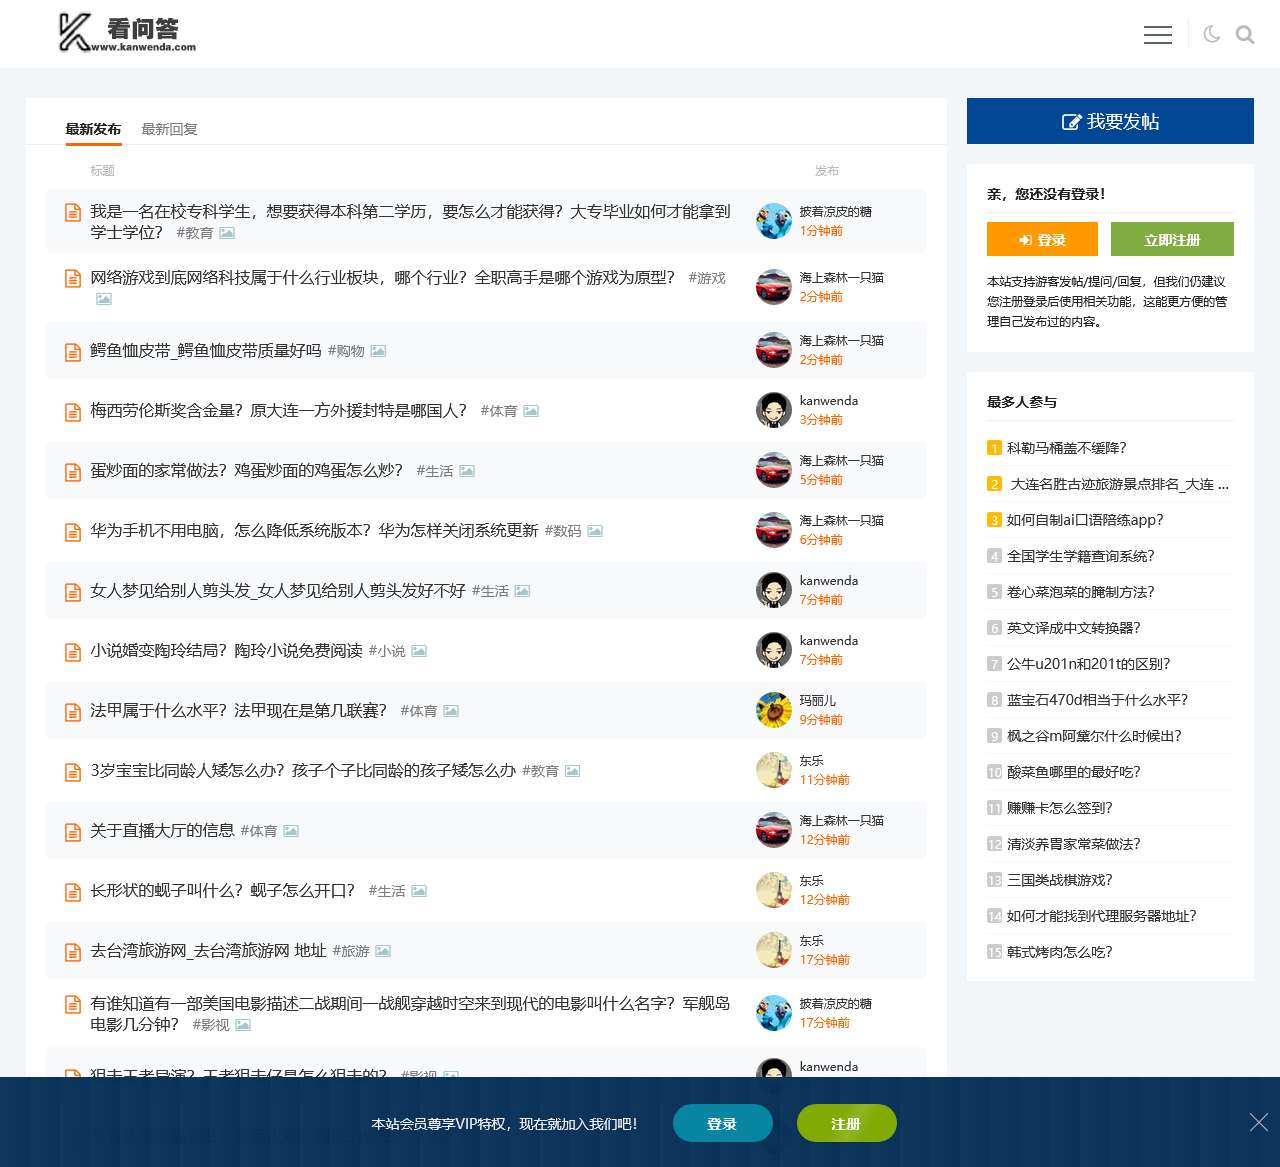The height and width of the screenshot is (1167, 1280).
Task: Click document icon beside 法甲属于什么水平 post
Action: click(73, 712)
